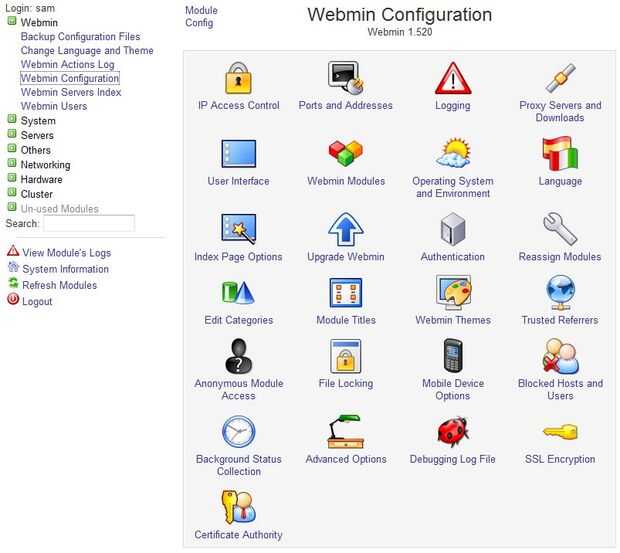Click the Edit Categories shapes icon

(238, 293)
